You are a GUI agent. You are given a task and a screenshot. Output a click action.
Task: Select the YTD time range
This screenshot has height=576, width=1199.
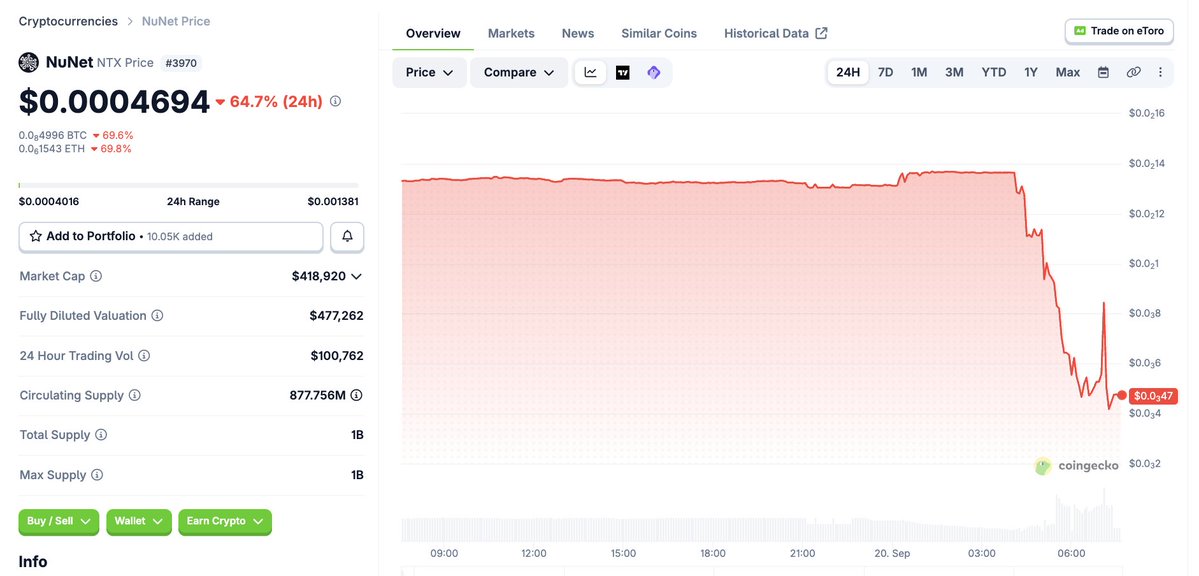coord(993,73)
